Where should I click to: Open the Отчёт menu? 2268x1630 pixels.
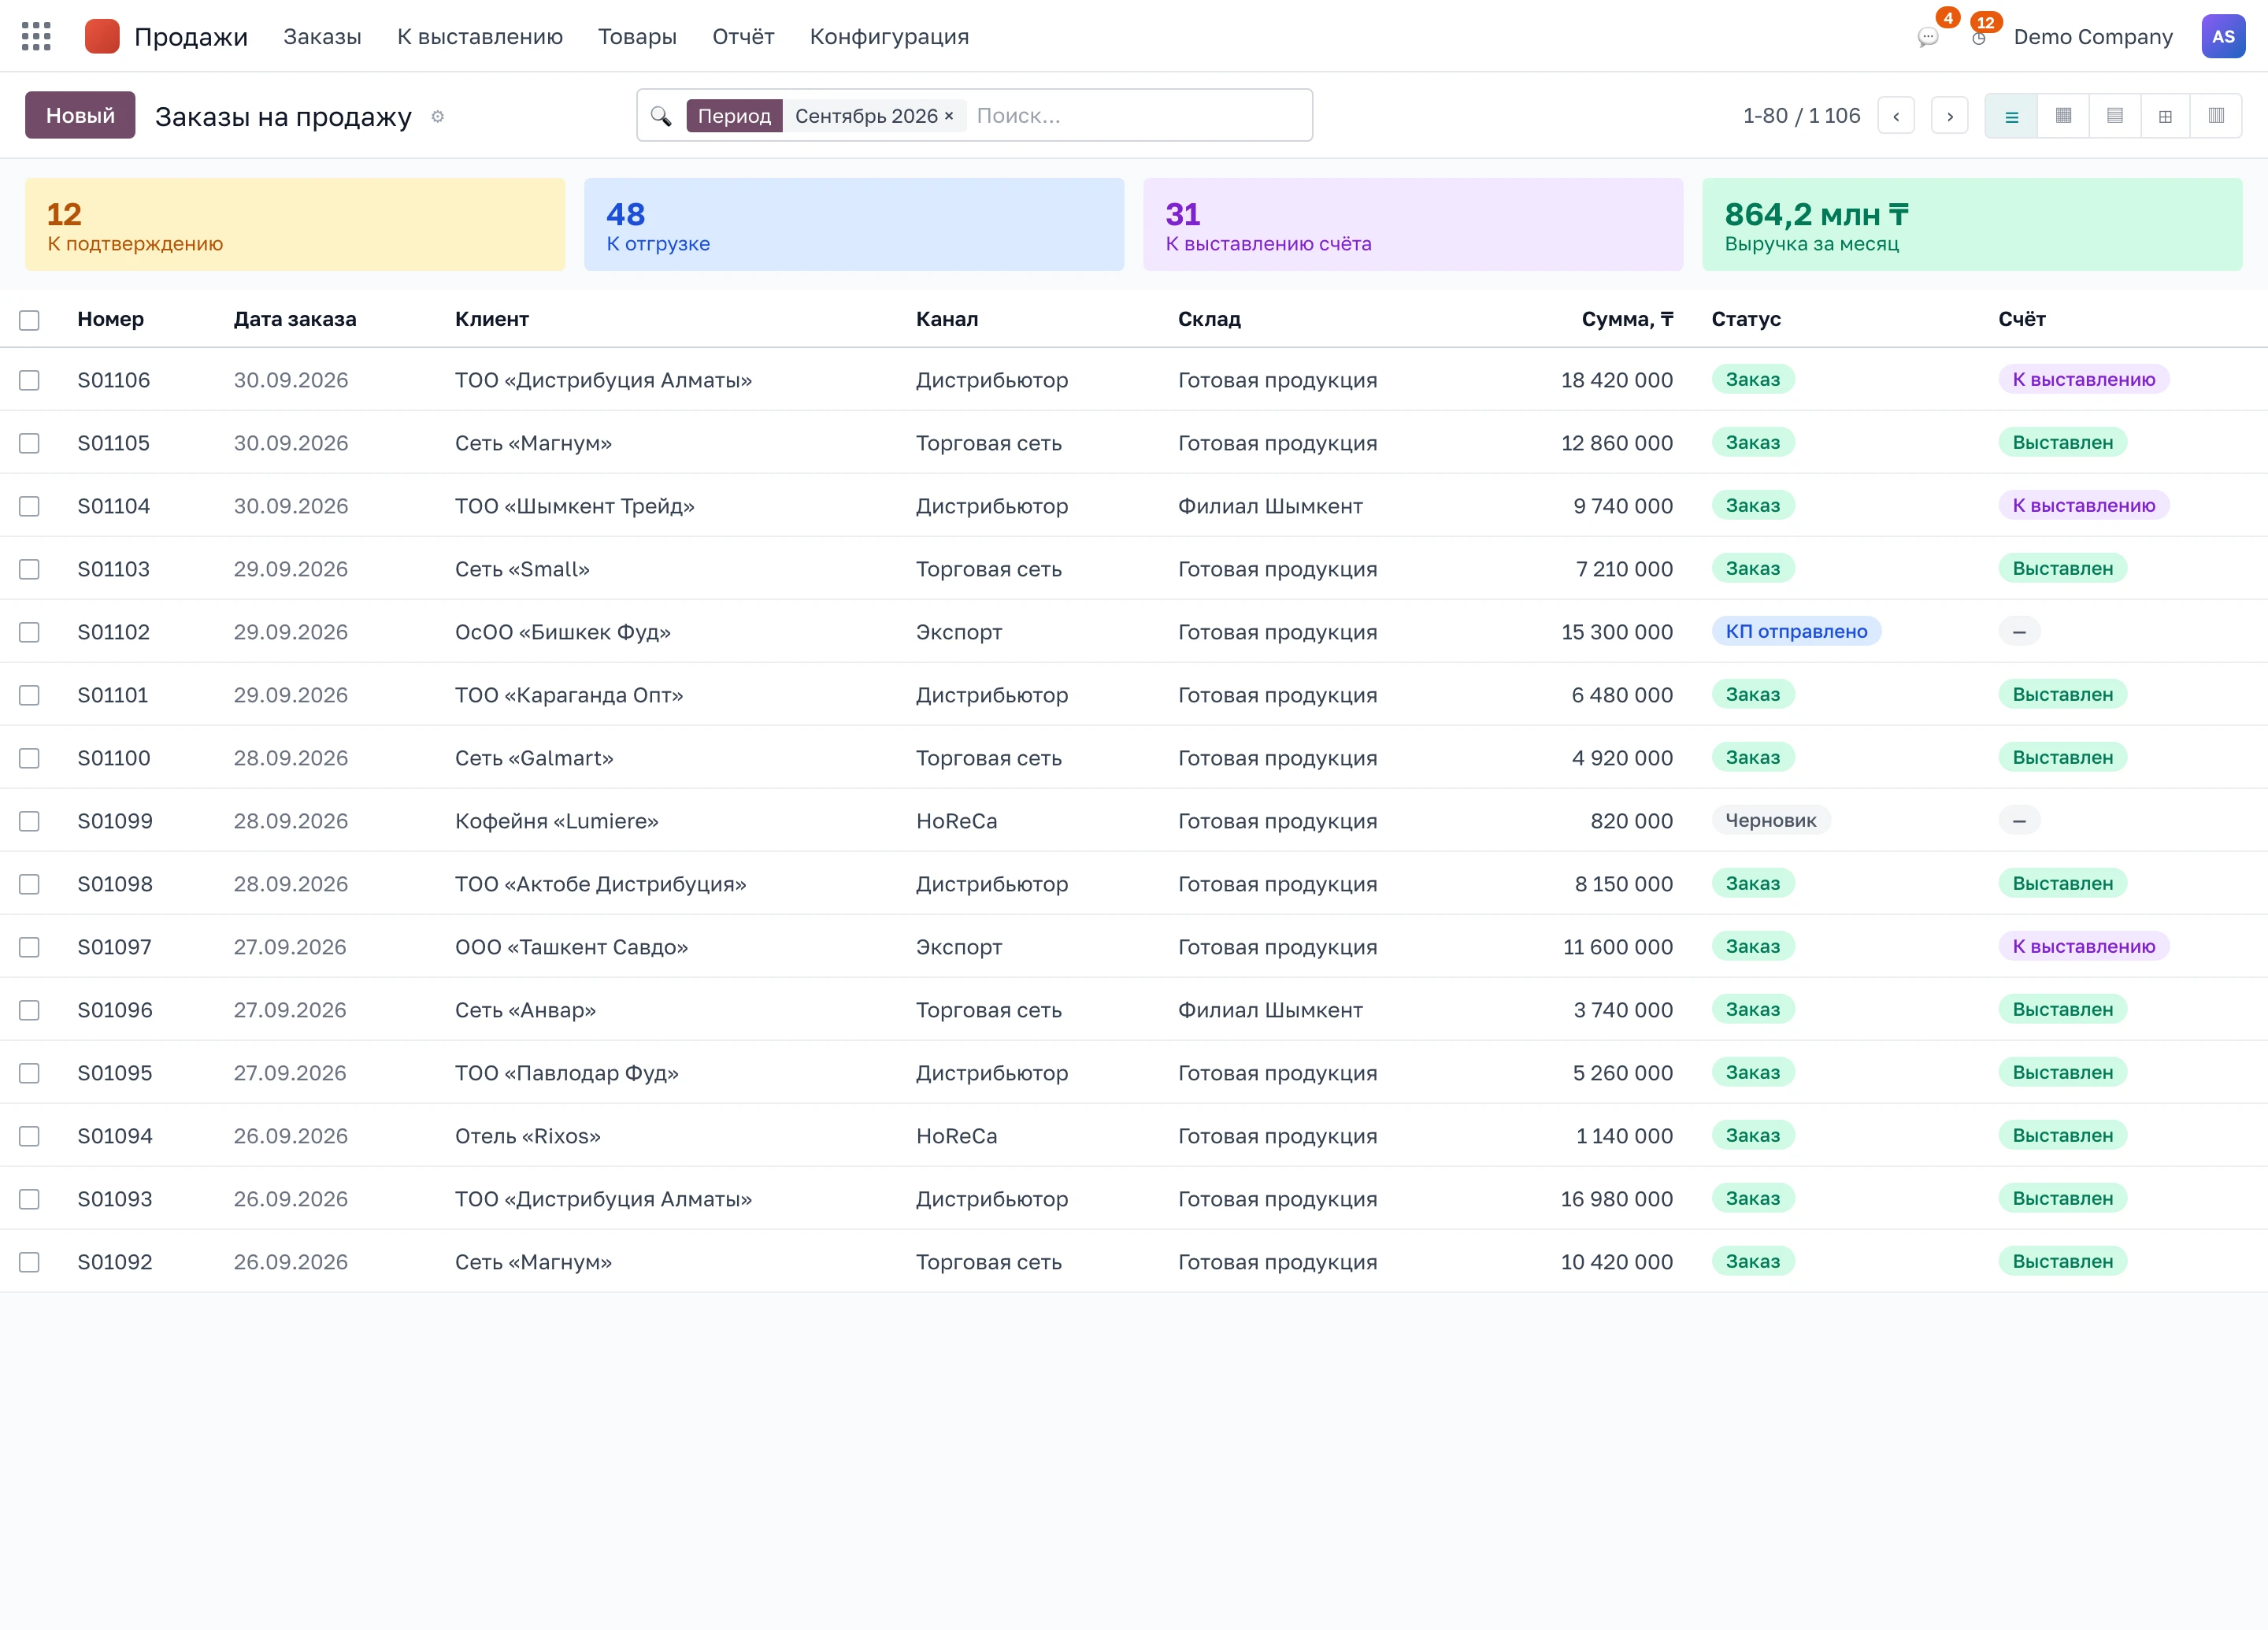click(x=743, y=37)
